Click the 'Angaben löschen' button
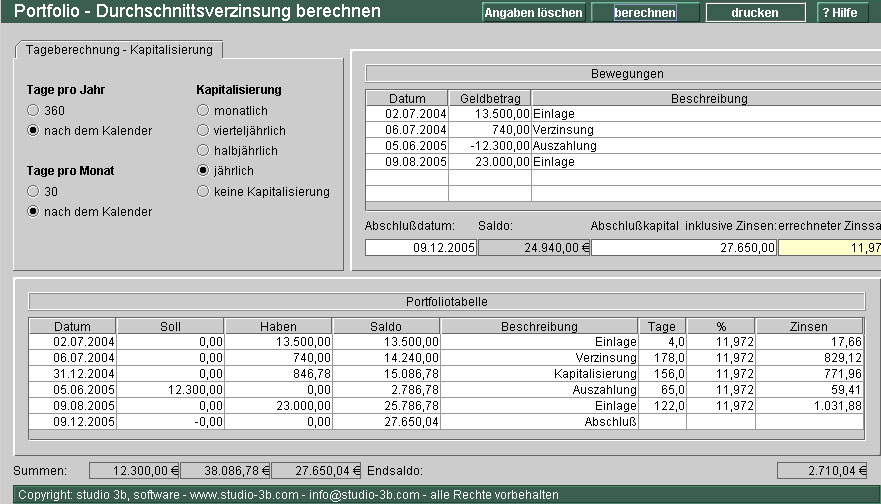Viewport: 881px width, 504px height. point(533,13)
